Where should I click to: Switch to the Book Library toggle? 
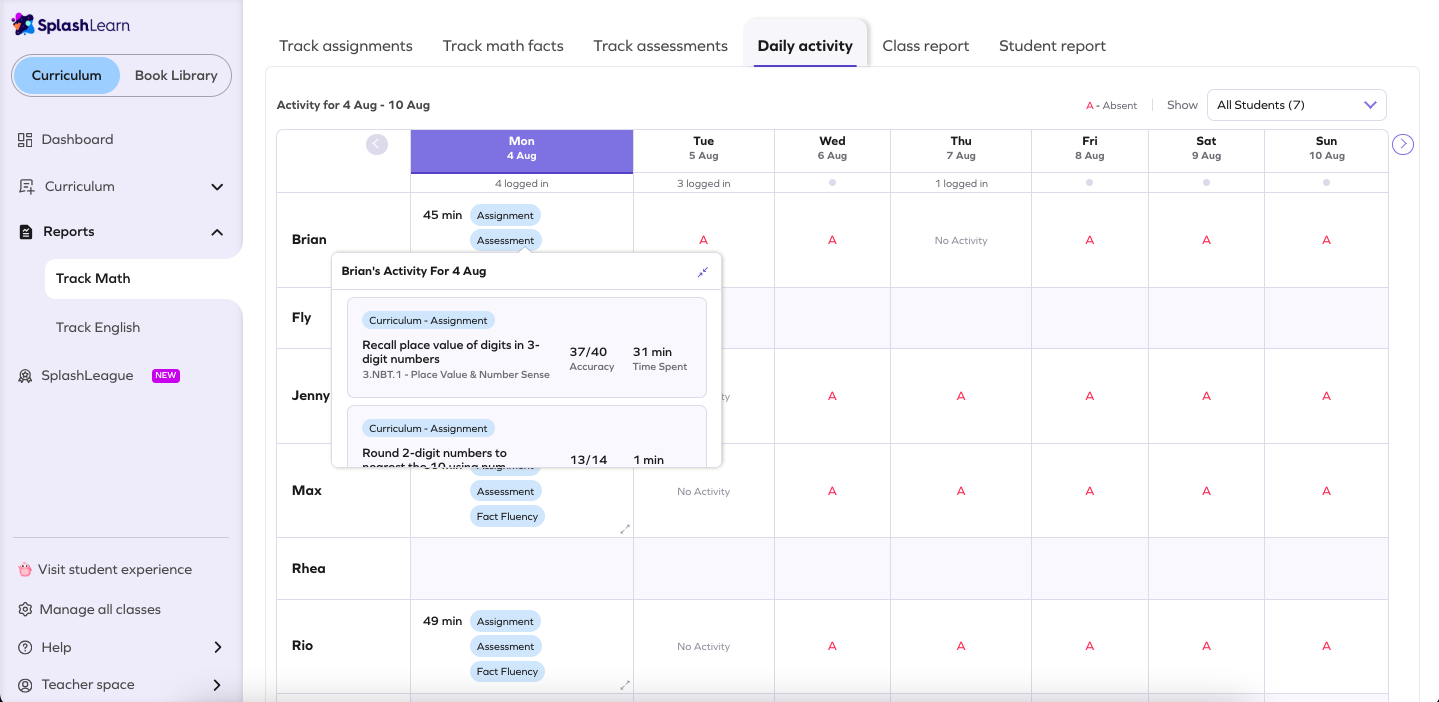coord(174,75)
